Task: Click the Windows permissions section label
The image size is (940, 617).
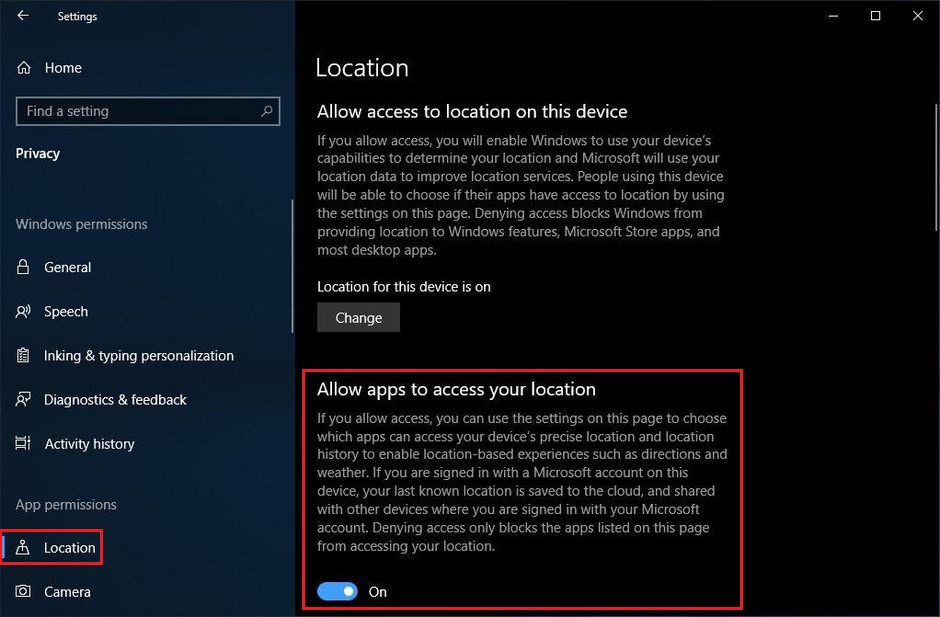Action: click(82, 224)
